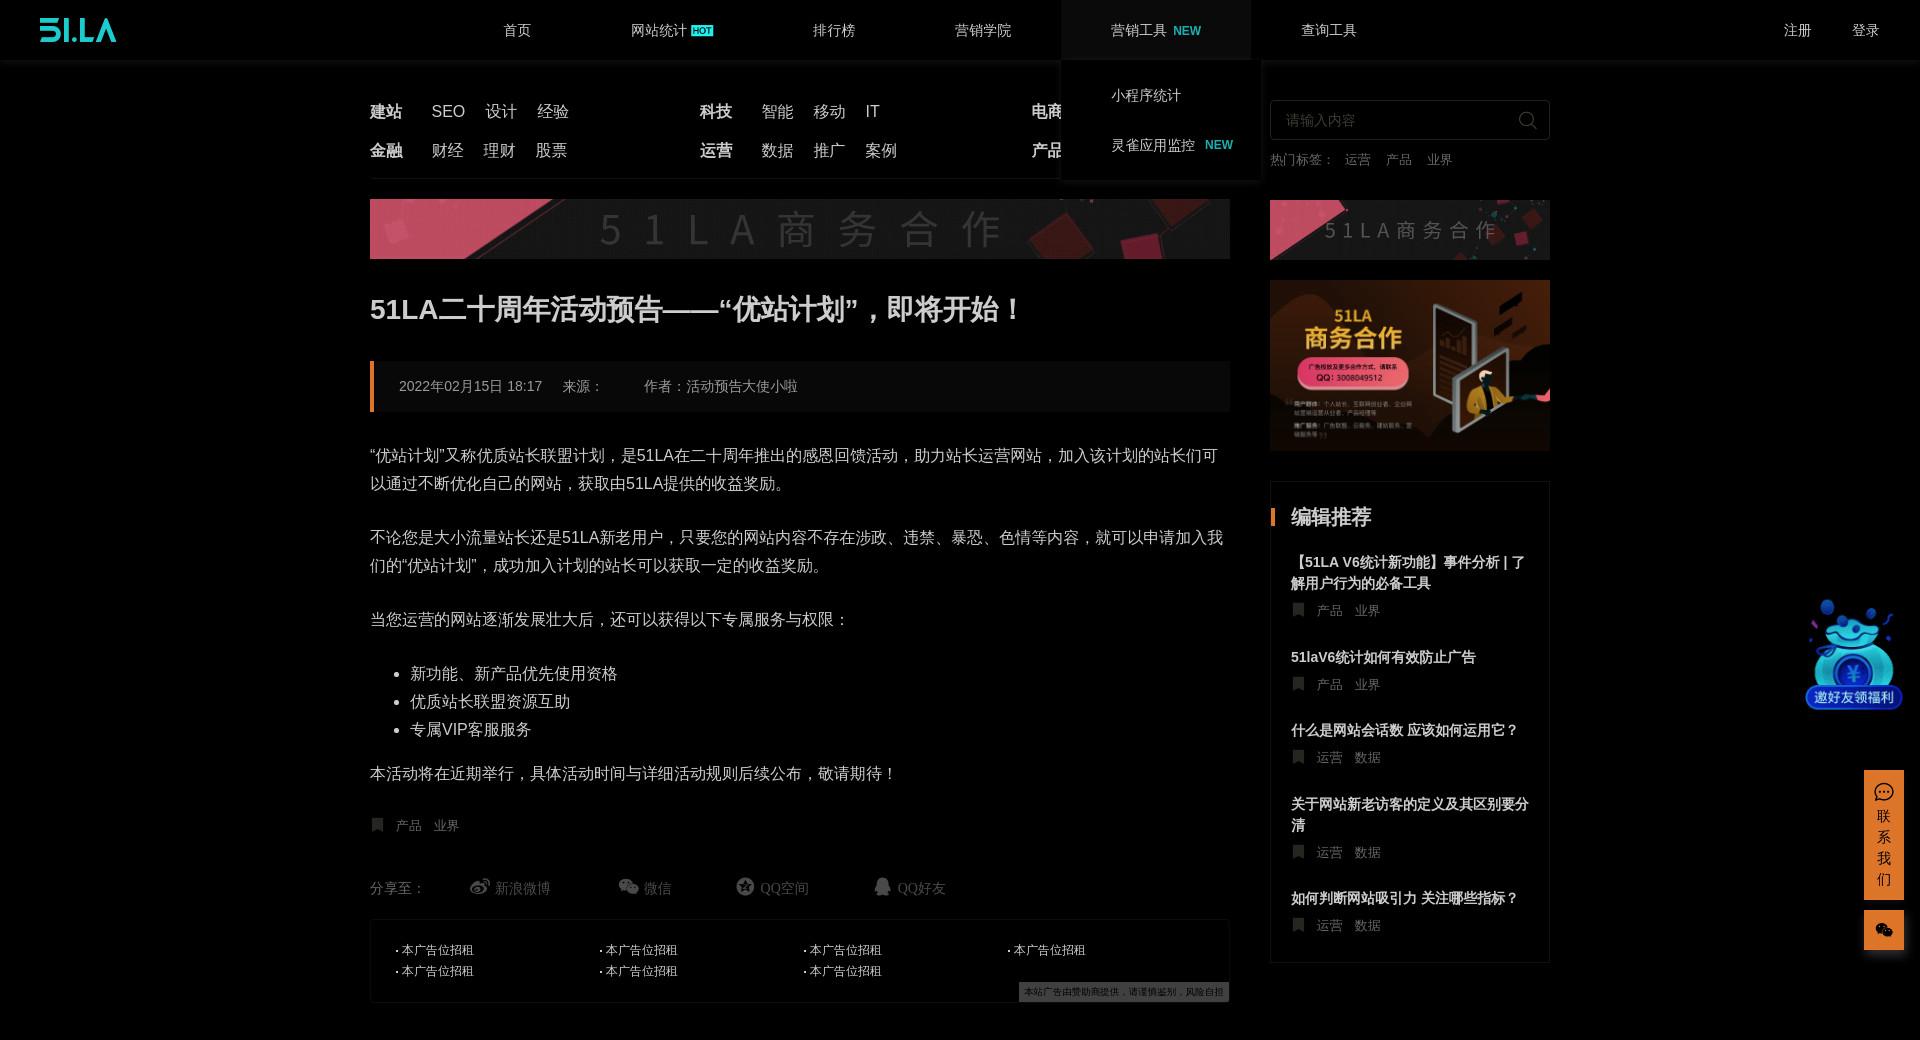This screenshot has height=1040, width=1920.
Task: Share via WeChat icon
Action: [628, 887]
